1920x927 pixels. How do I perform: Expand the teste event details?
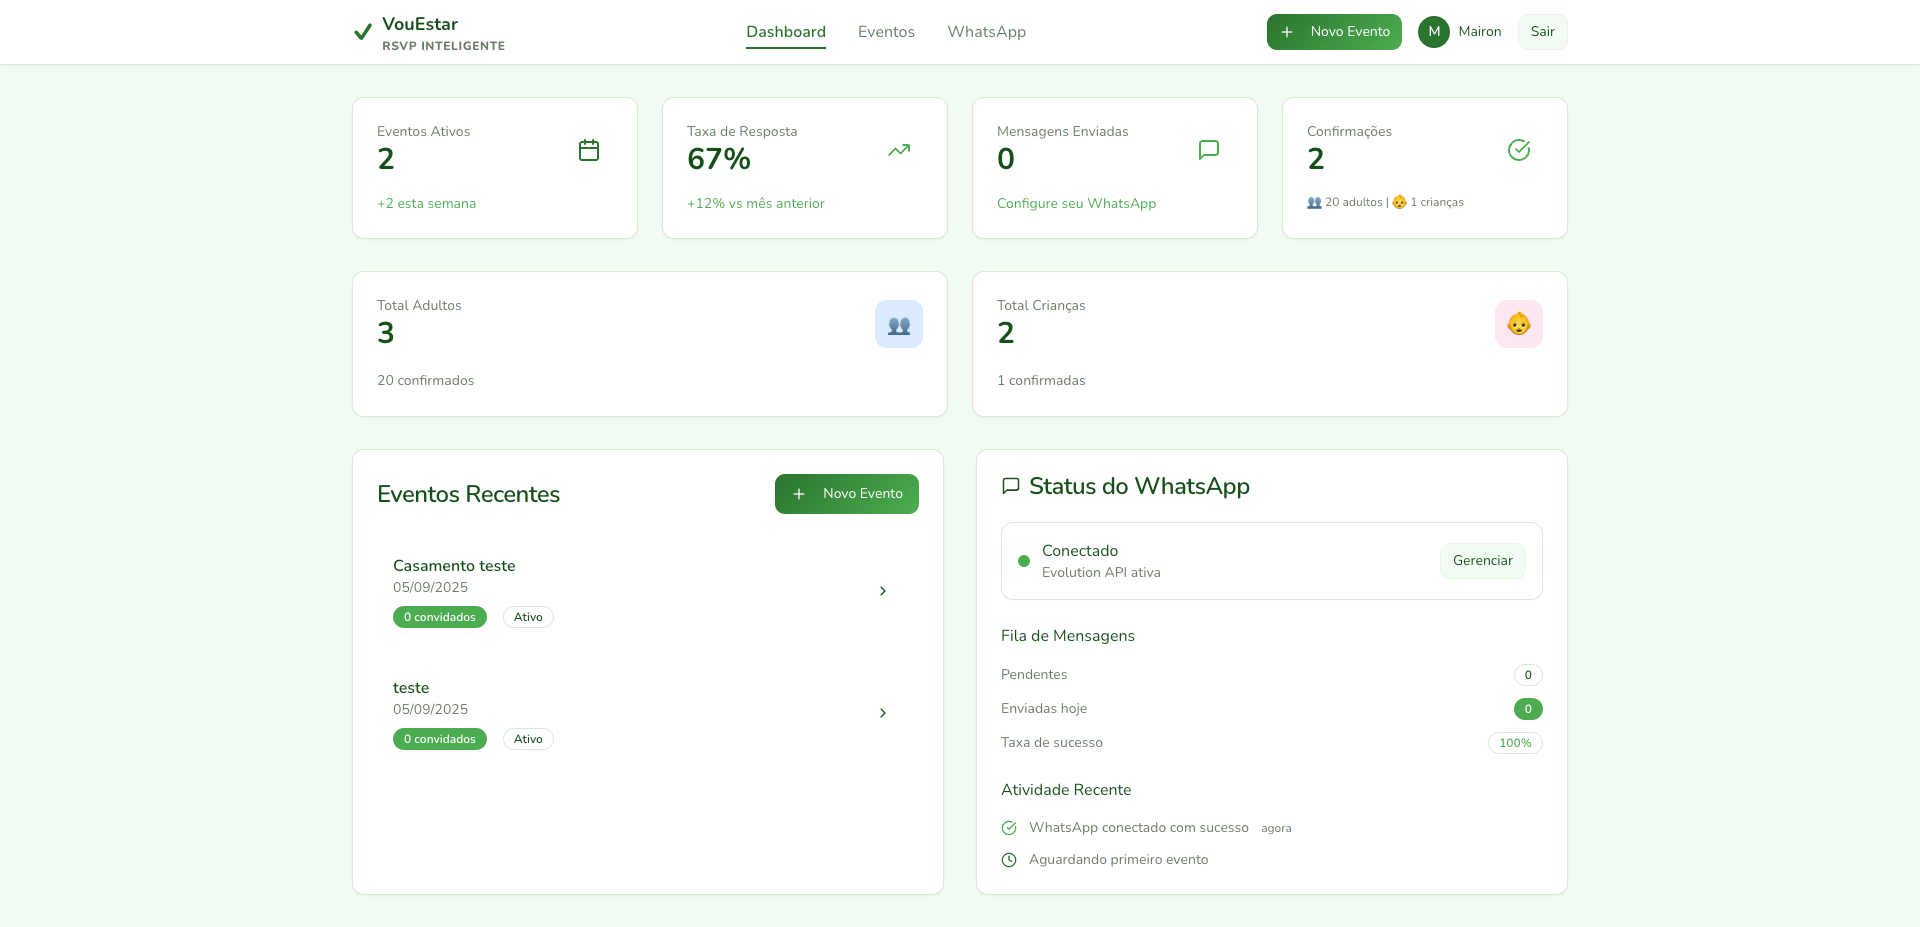pyautogui.click(x=883, y=713)
